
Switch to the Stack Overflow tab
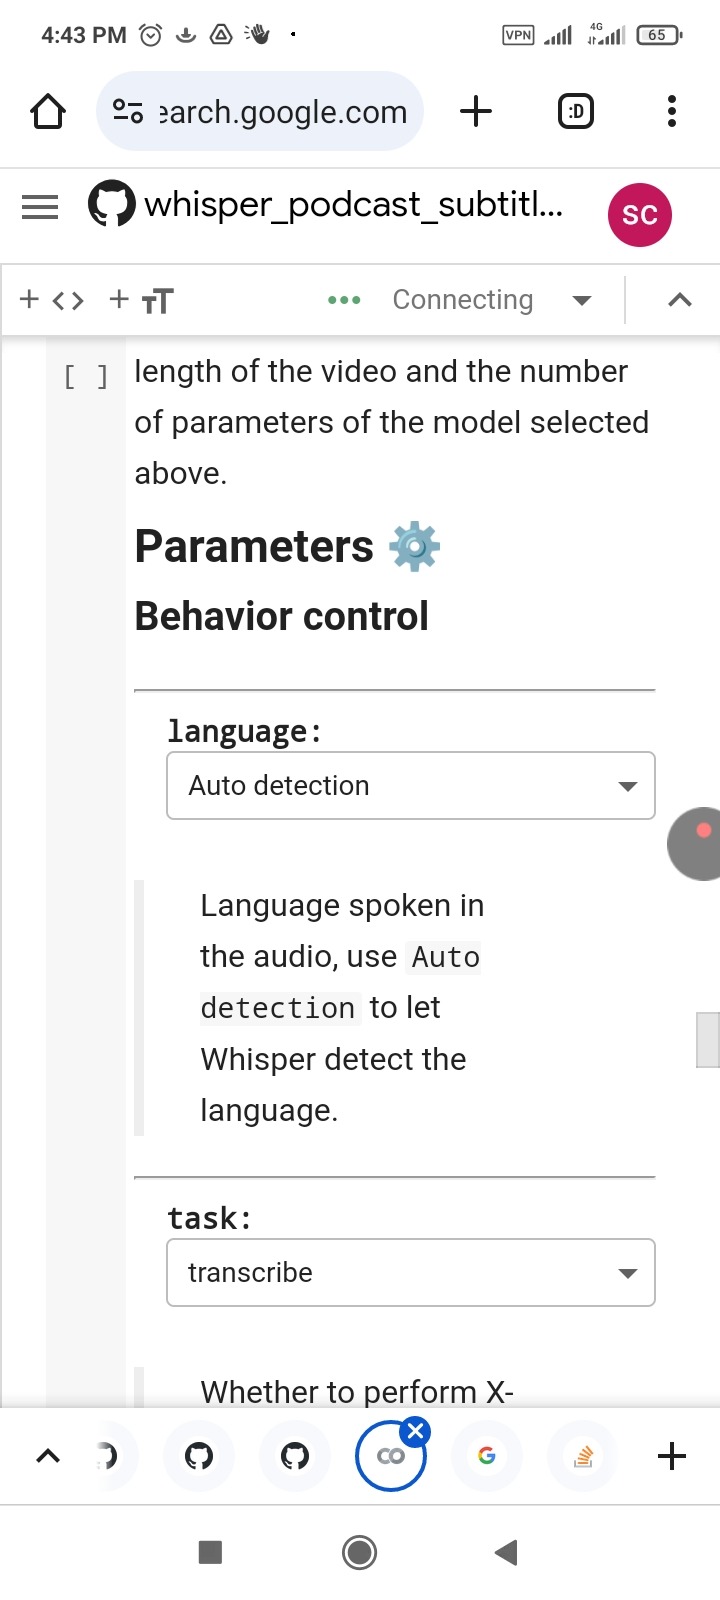pos(583,1456)
